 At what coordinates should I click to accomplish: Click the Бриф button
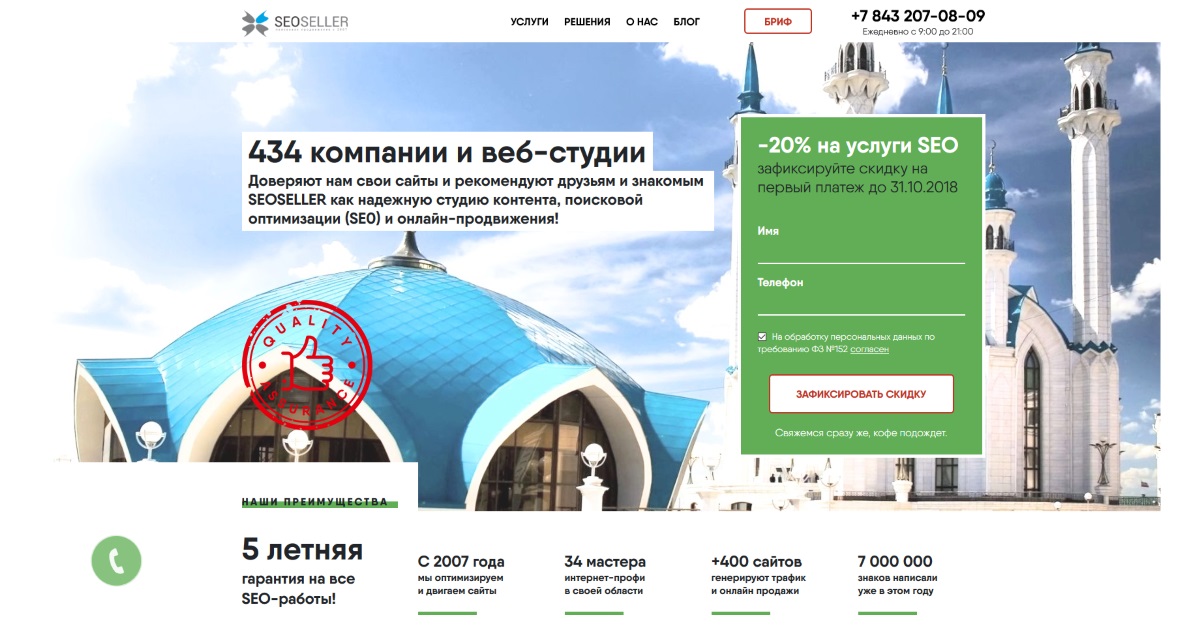tap(778, 21)
